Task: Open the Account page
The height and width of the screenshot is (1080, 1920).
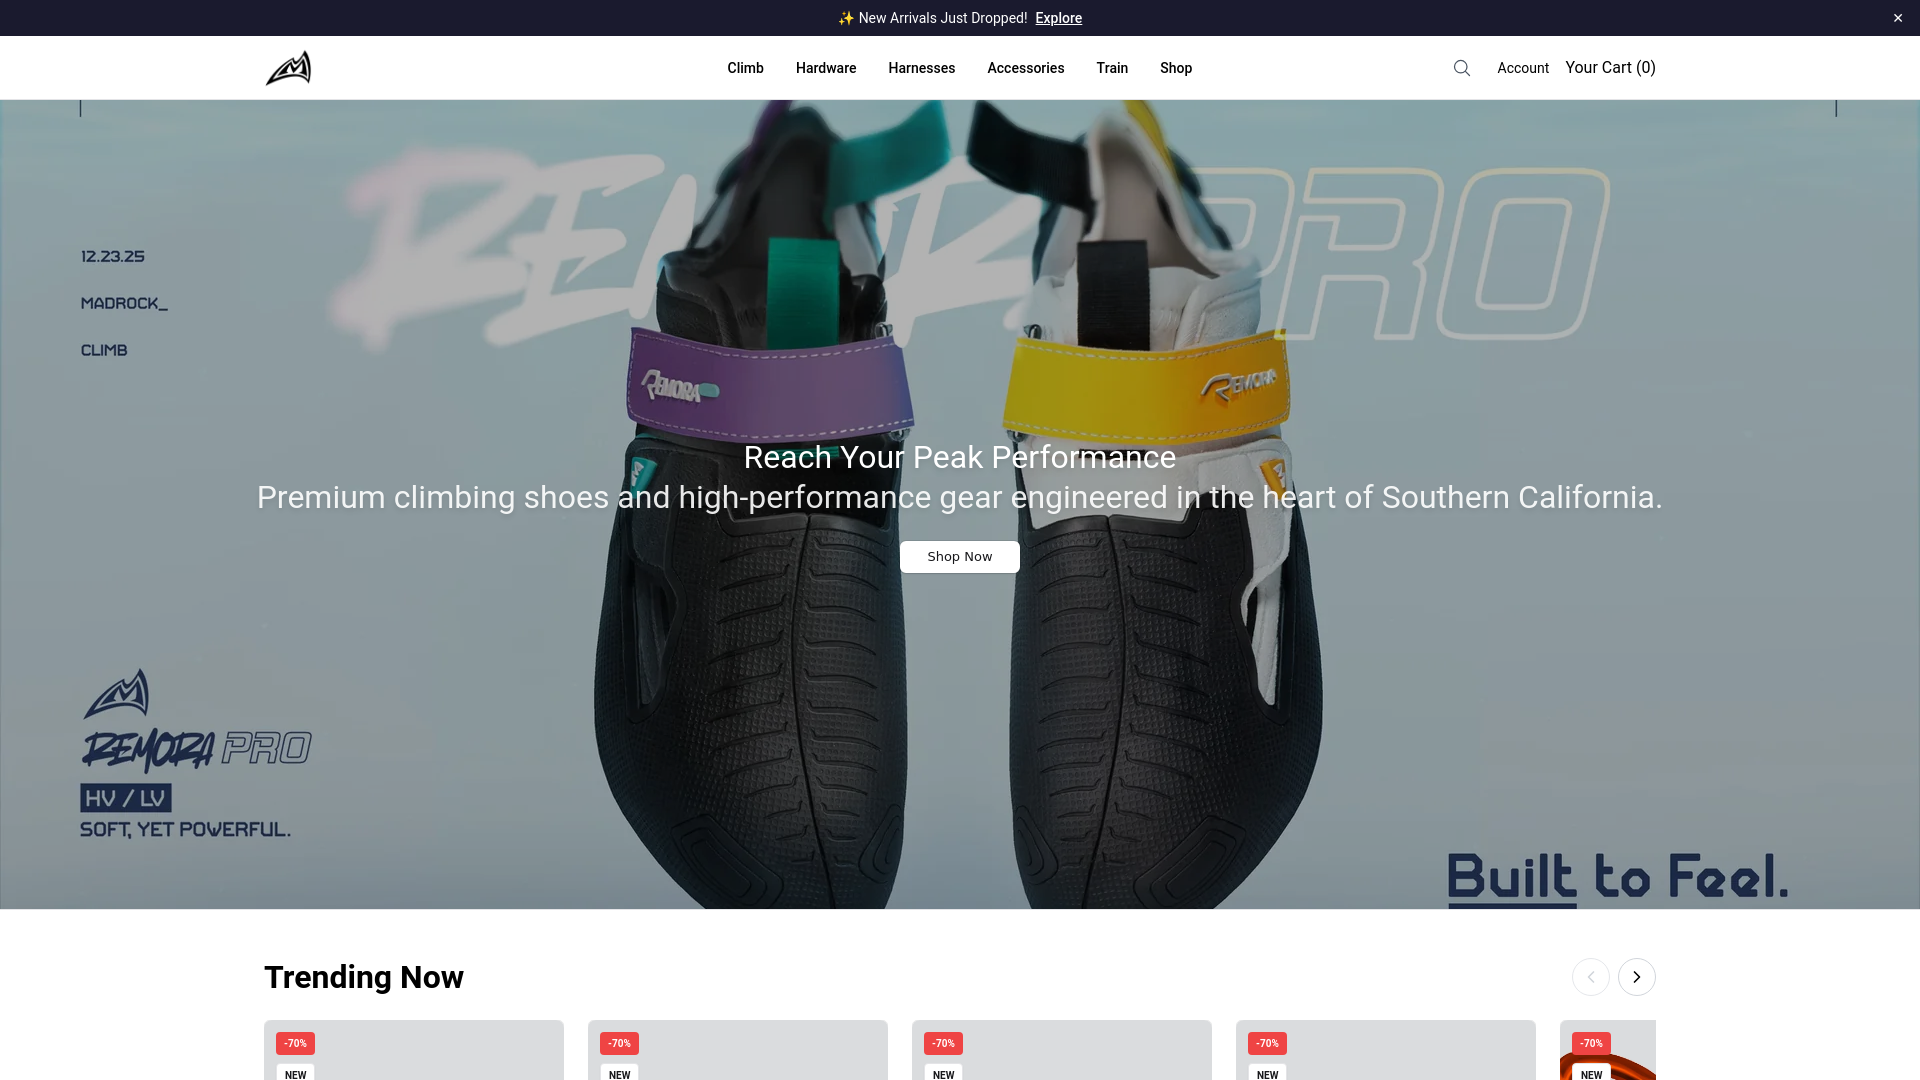Action: (1523, 68)
